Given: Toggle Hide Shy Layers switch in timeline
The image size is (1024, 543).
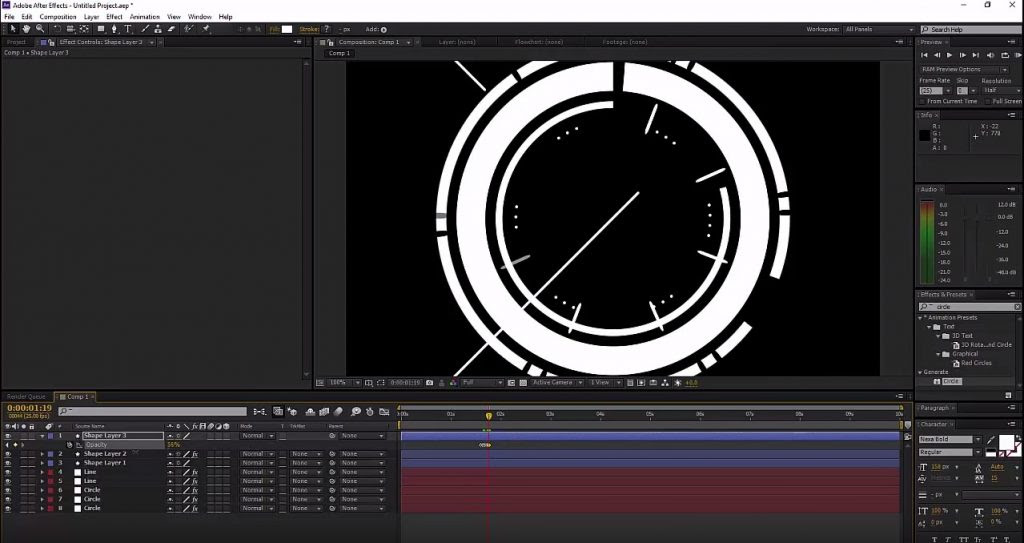Looking at the screenshot, I should (310, 412).
